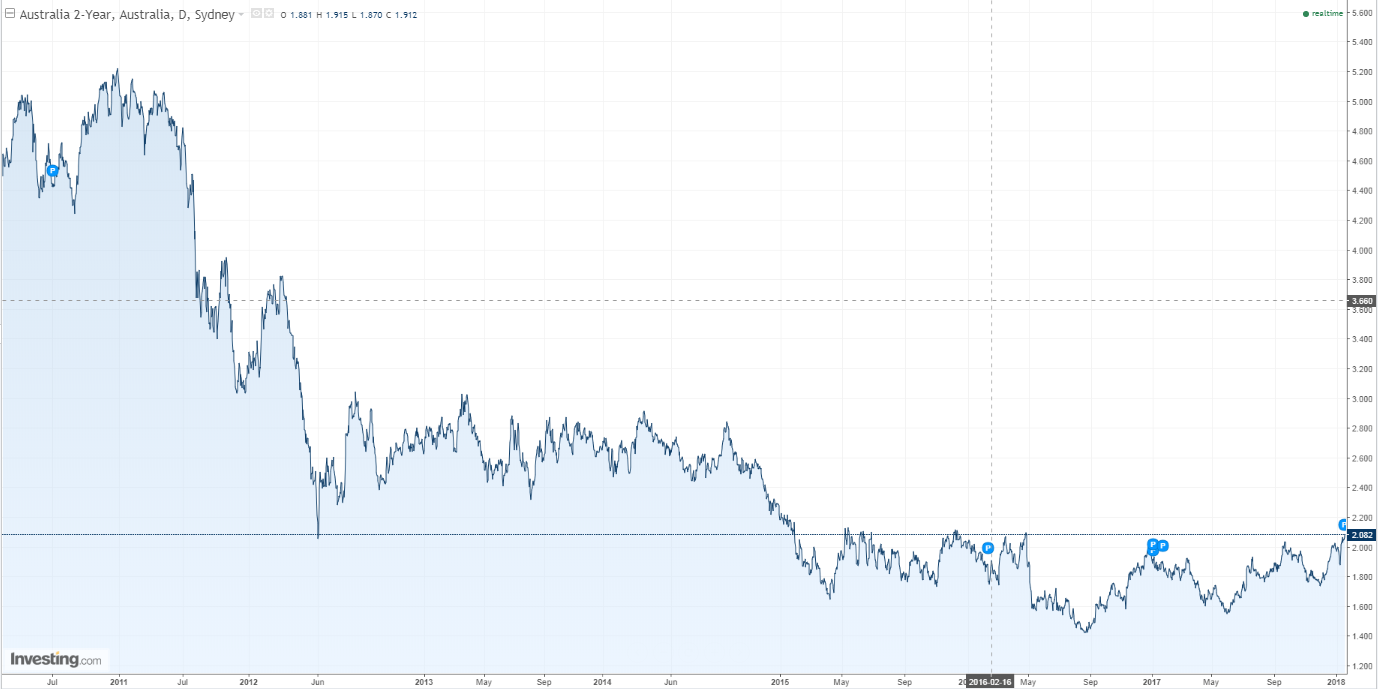The height and width of the screenshot is (689, 1378).
Task: Click the crosshair date label '2016-02-16'
Action: click(x=990, y=682)
